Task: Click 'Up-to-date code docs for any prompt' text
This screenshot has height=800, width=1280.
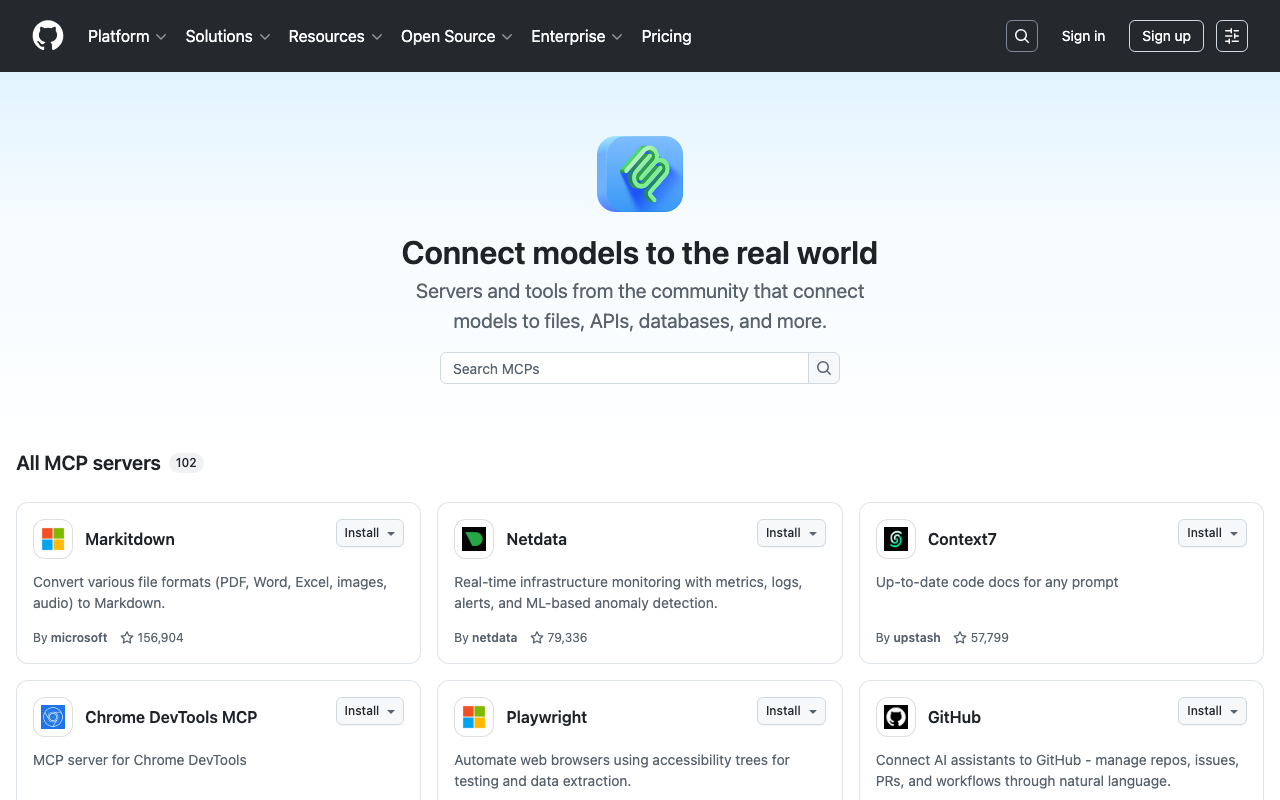Action: coord(997,582)
